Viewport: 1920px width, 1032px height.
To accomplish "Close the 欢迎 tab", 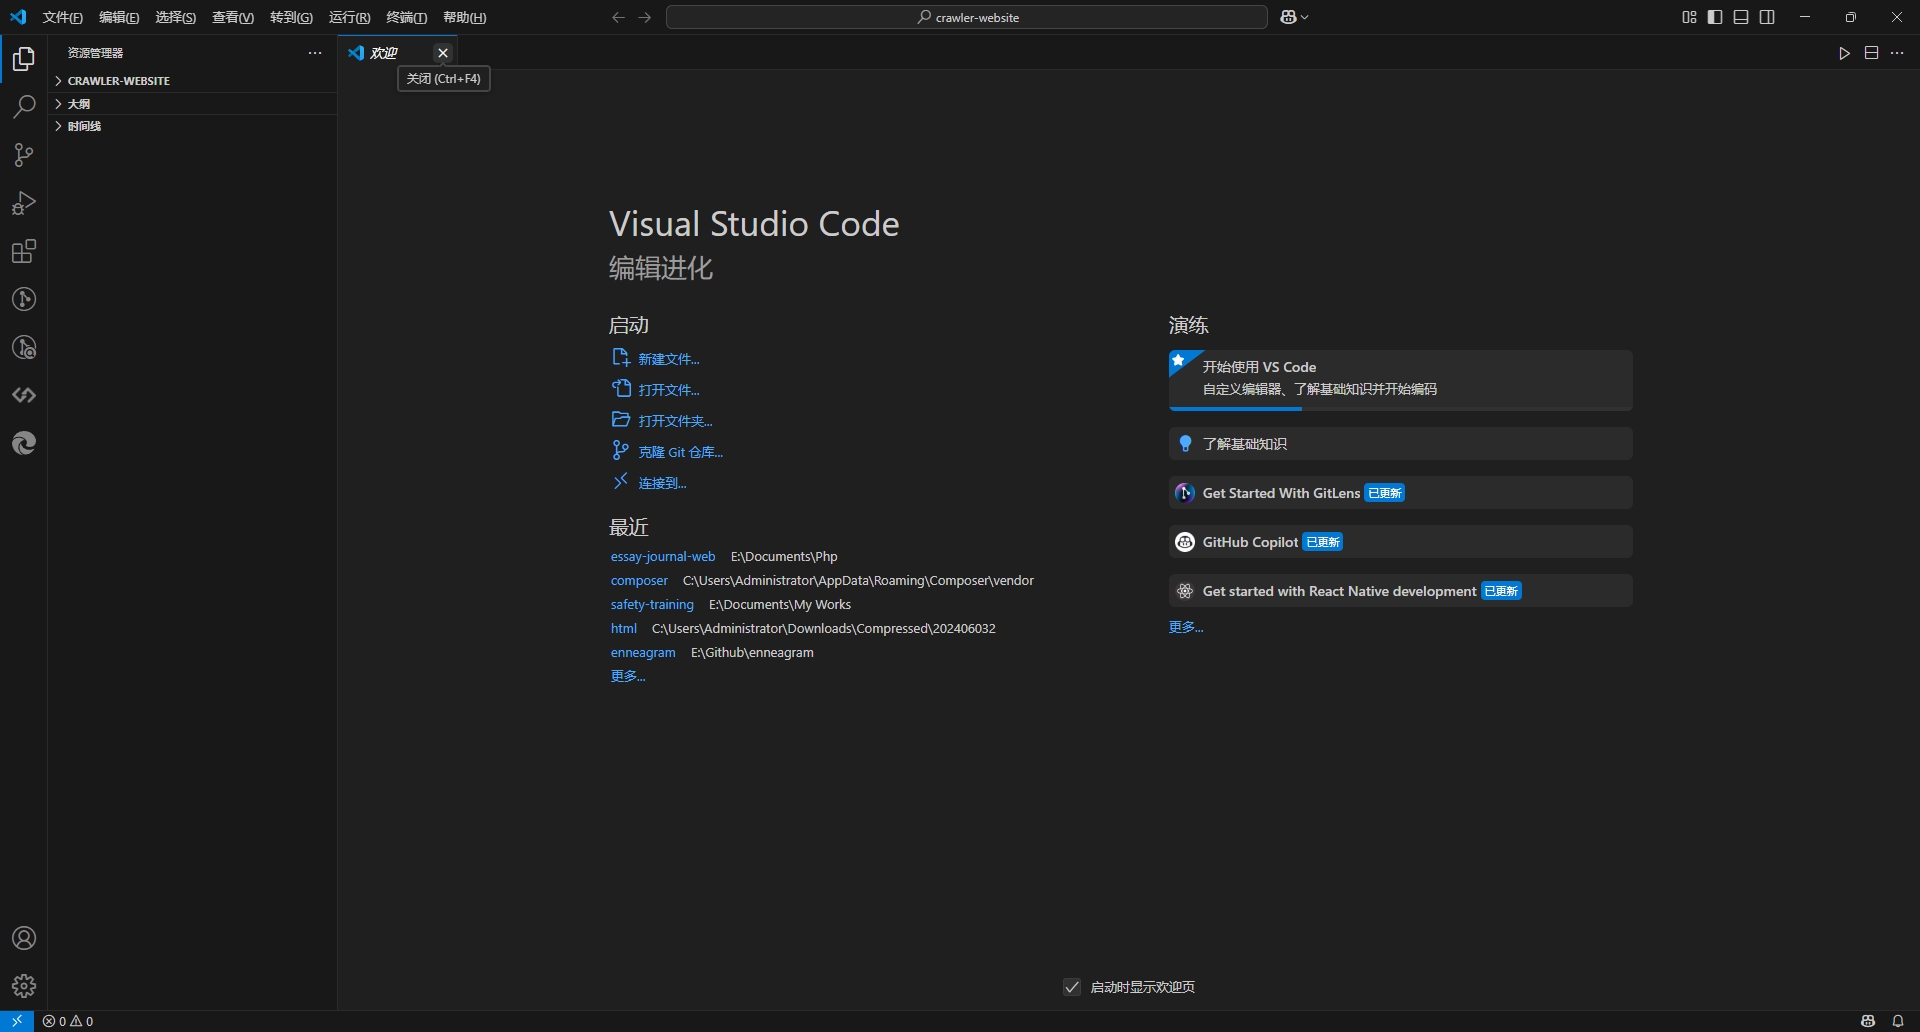I will pyautogui.click(x=443, y=53).
